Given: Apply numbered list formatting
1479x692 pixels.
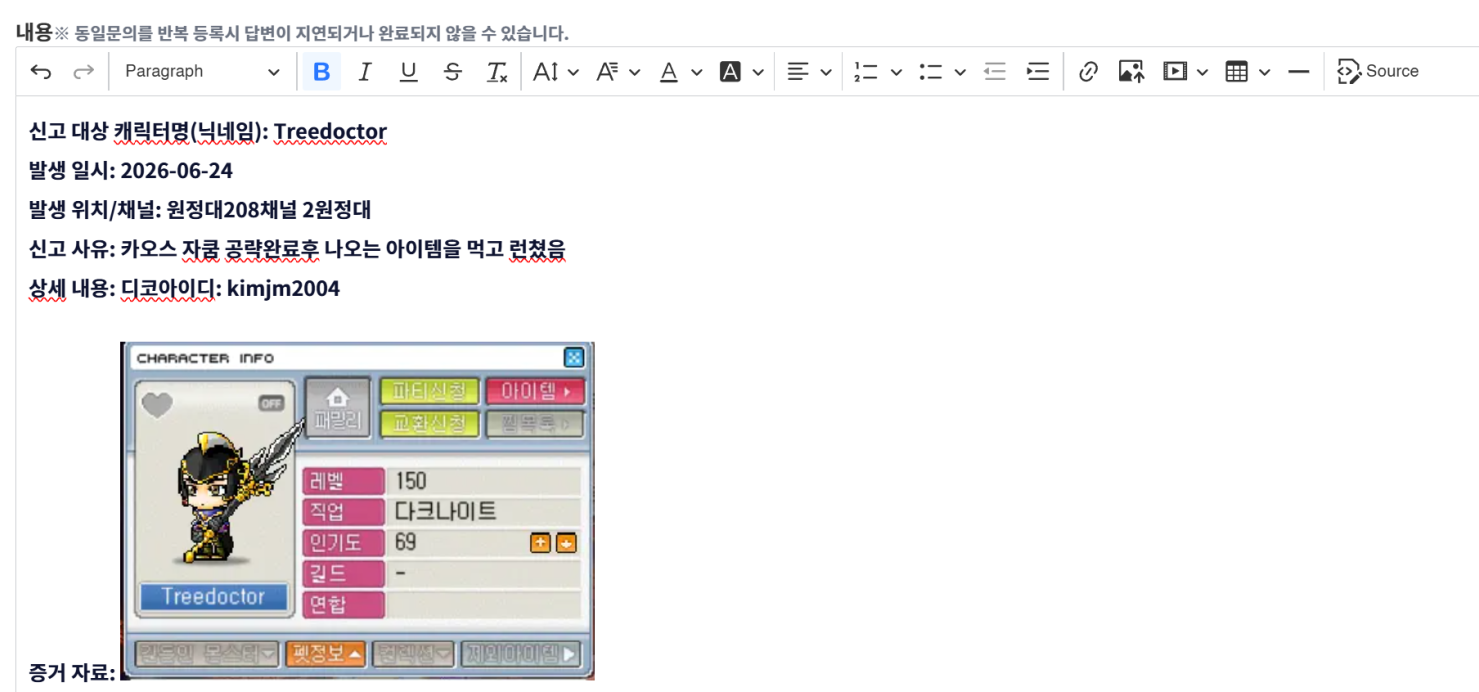Looking at the screenshot, I should (x=866, y=71).
